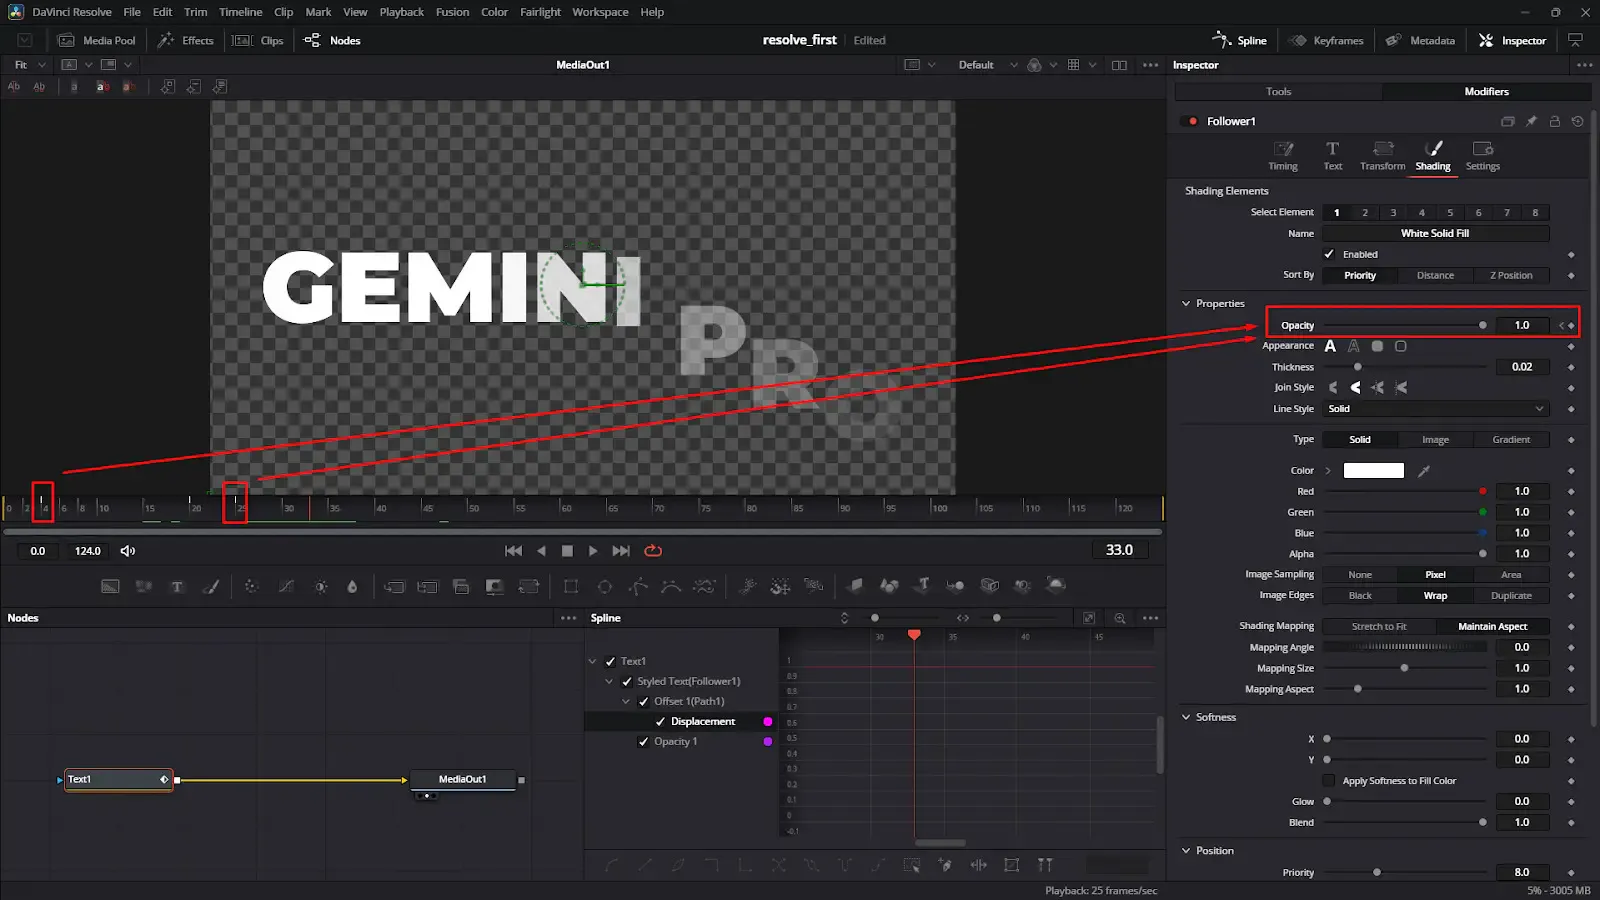The width and height of the screenshot is (1600, 900).
Task: Open the Media Pool panel
Action: (96, 40)
